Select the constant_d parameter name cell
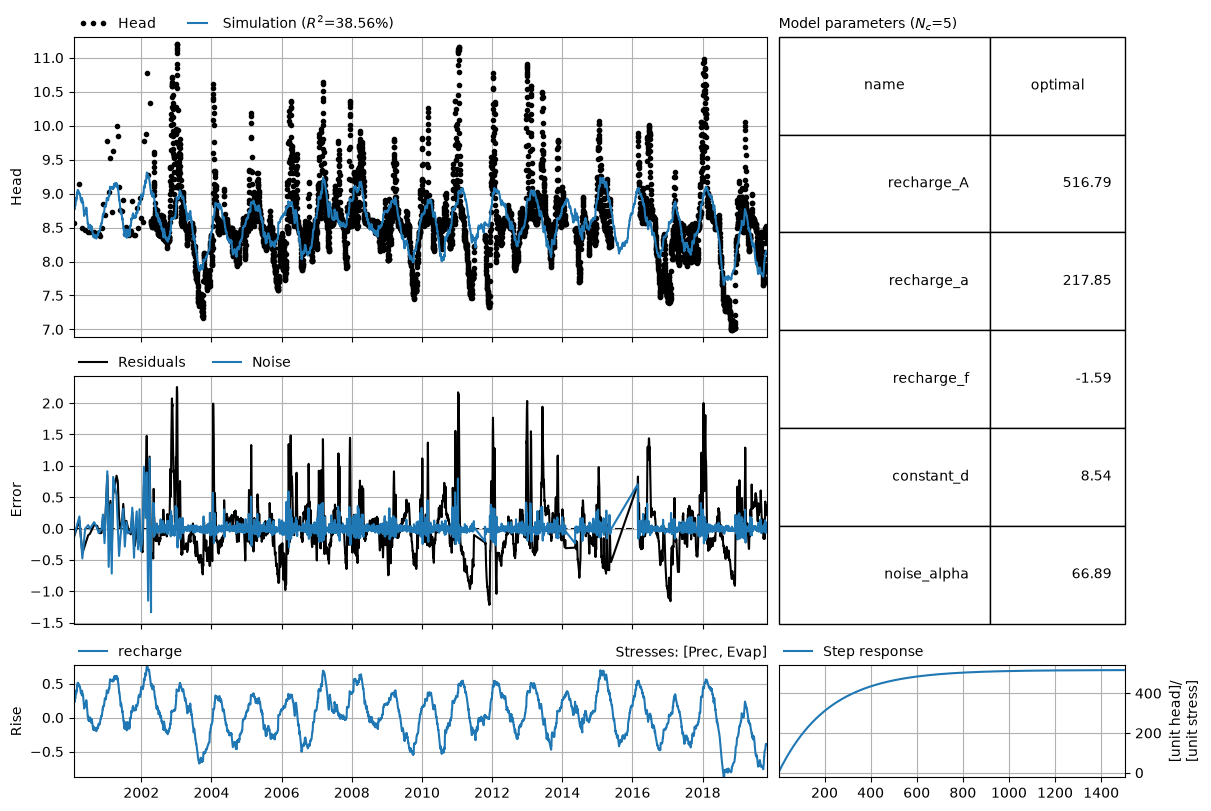This screenshot has height=811, width=1211. tap(884, 476)
